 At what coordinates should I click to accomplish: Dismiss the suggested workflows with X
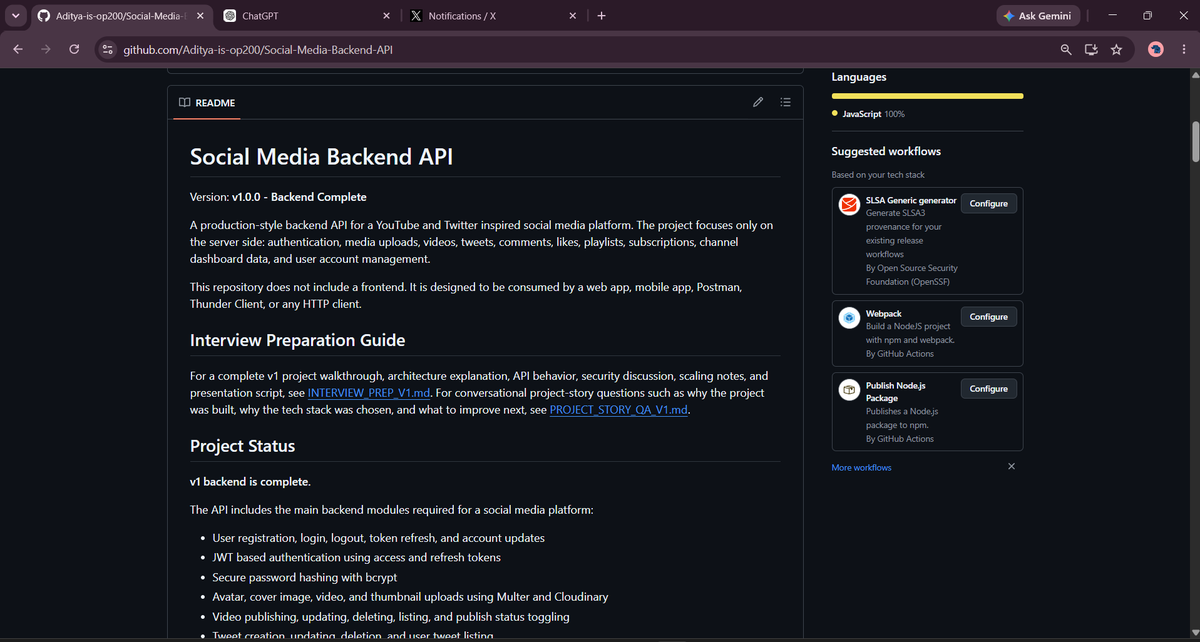(1011, 466)
